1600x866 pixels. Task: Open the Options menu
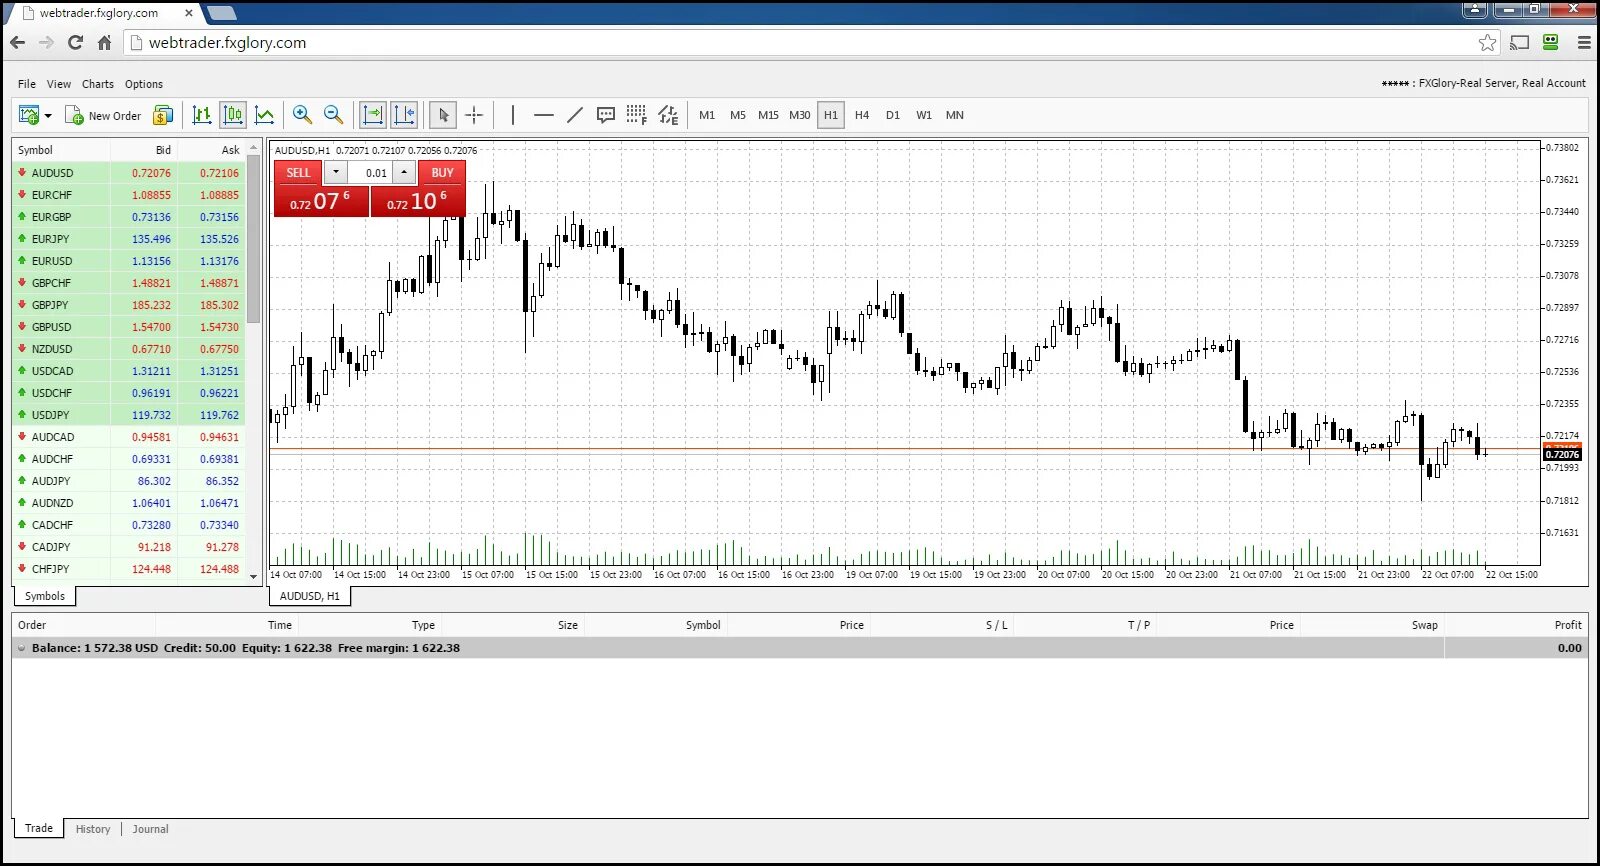coord(144,84)
